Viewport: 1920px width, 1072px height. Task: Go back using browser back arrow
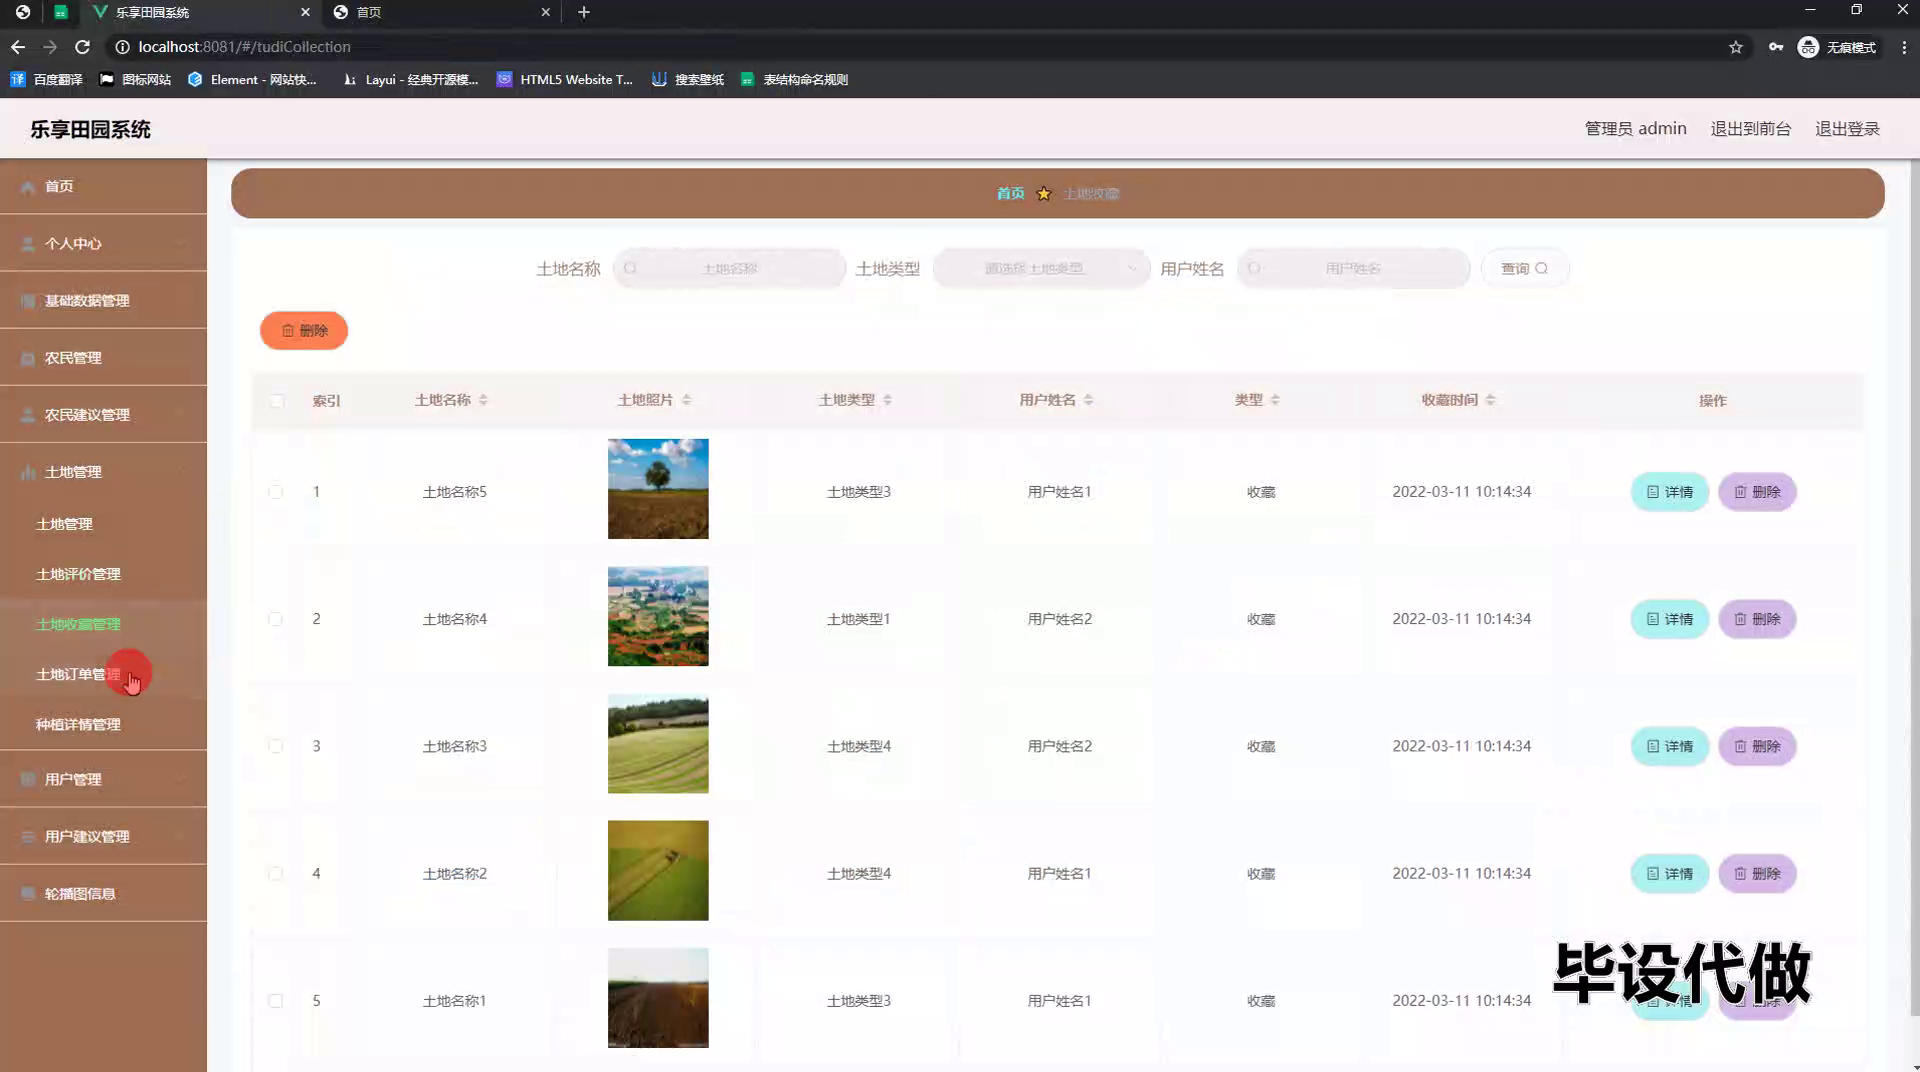click(18, 47)
